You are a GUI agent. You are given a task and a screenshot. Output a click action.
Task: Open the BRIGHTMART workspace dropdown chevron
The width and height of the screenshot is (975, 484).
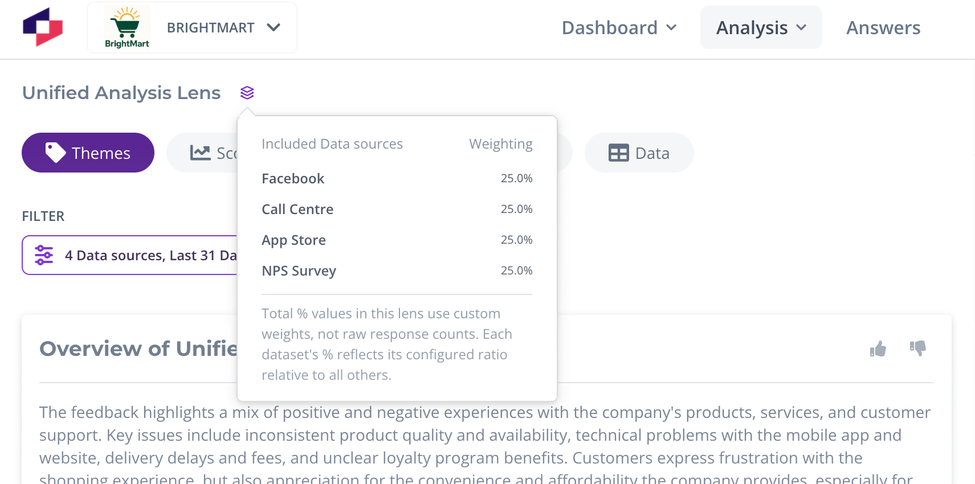point(273,27)
